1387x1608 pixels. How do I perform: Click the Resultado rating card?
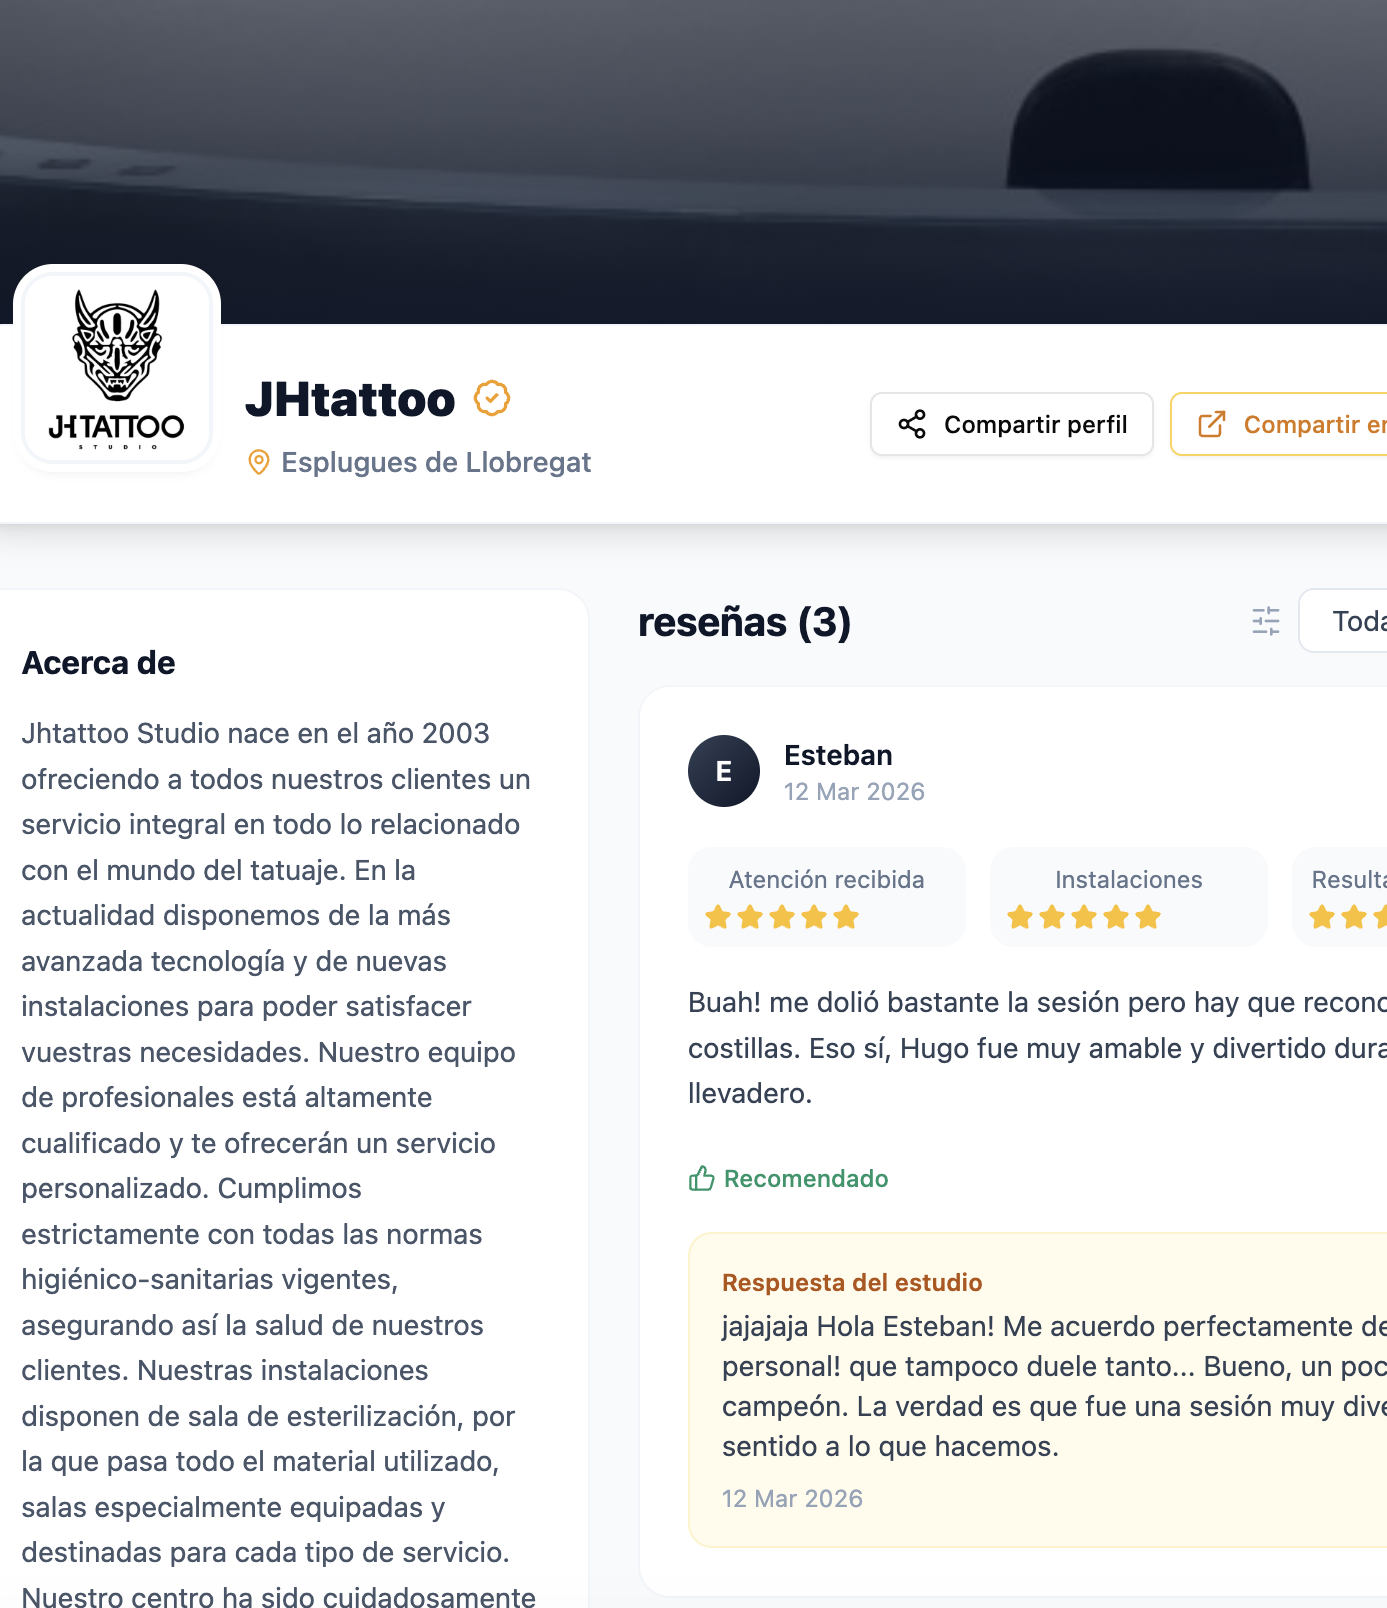coord(1340,897)
